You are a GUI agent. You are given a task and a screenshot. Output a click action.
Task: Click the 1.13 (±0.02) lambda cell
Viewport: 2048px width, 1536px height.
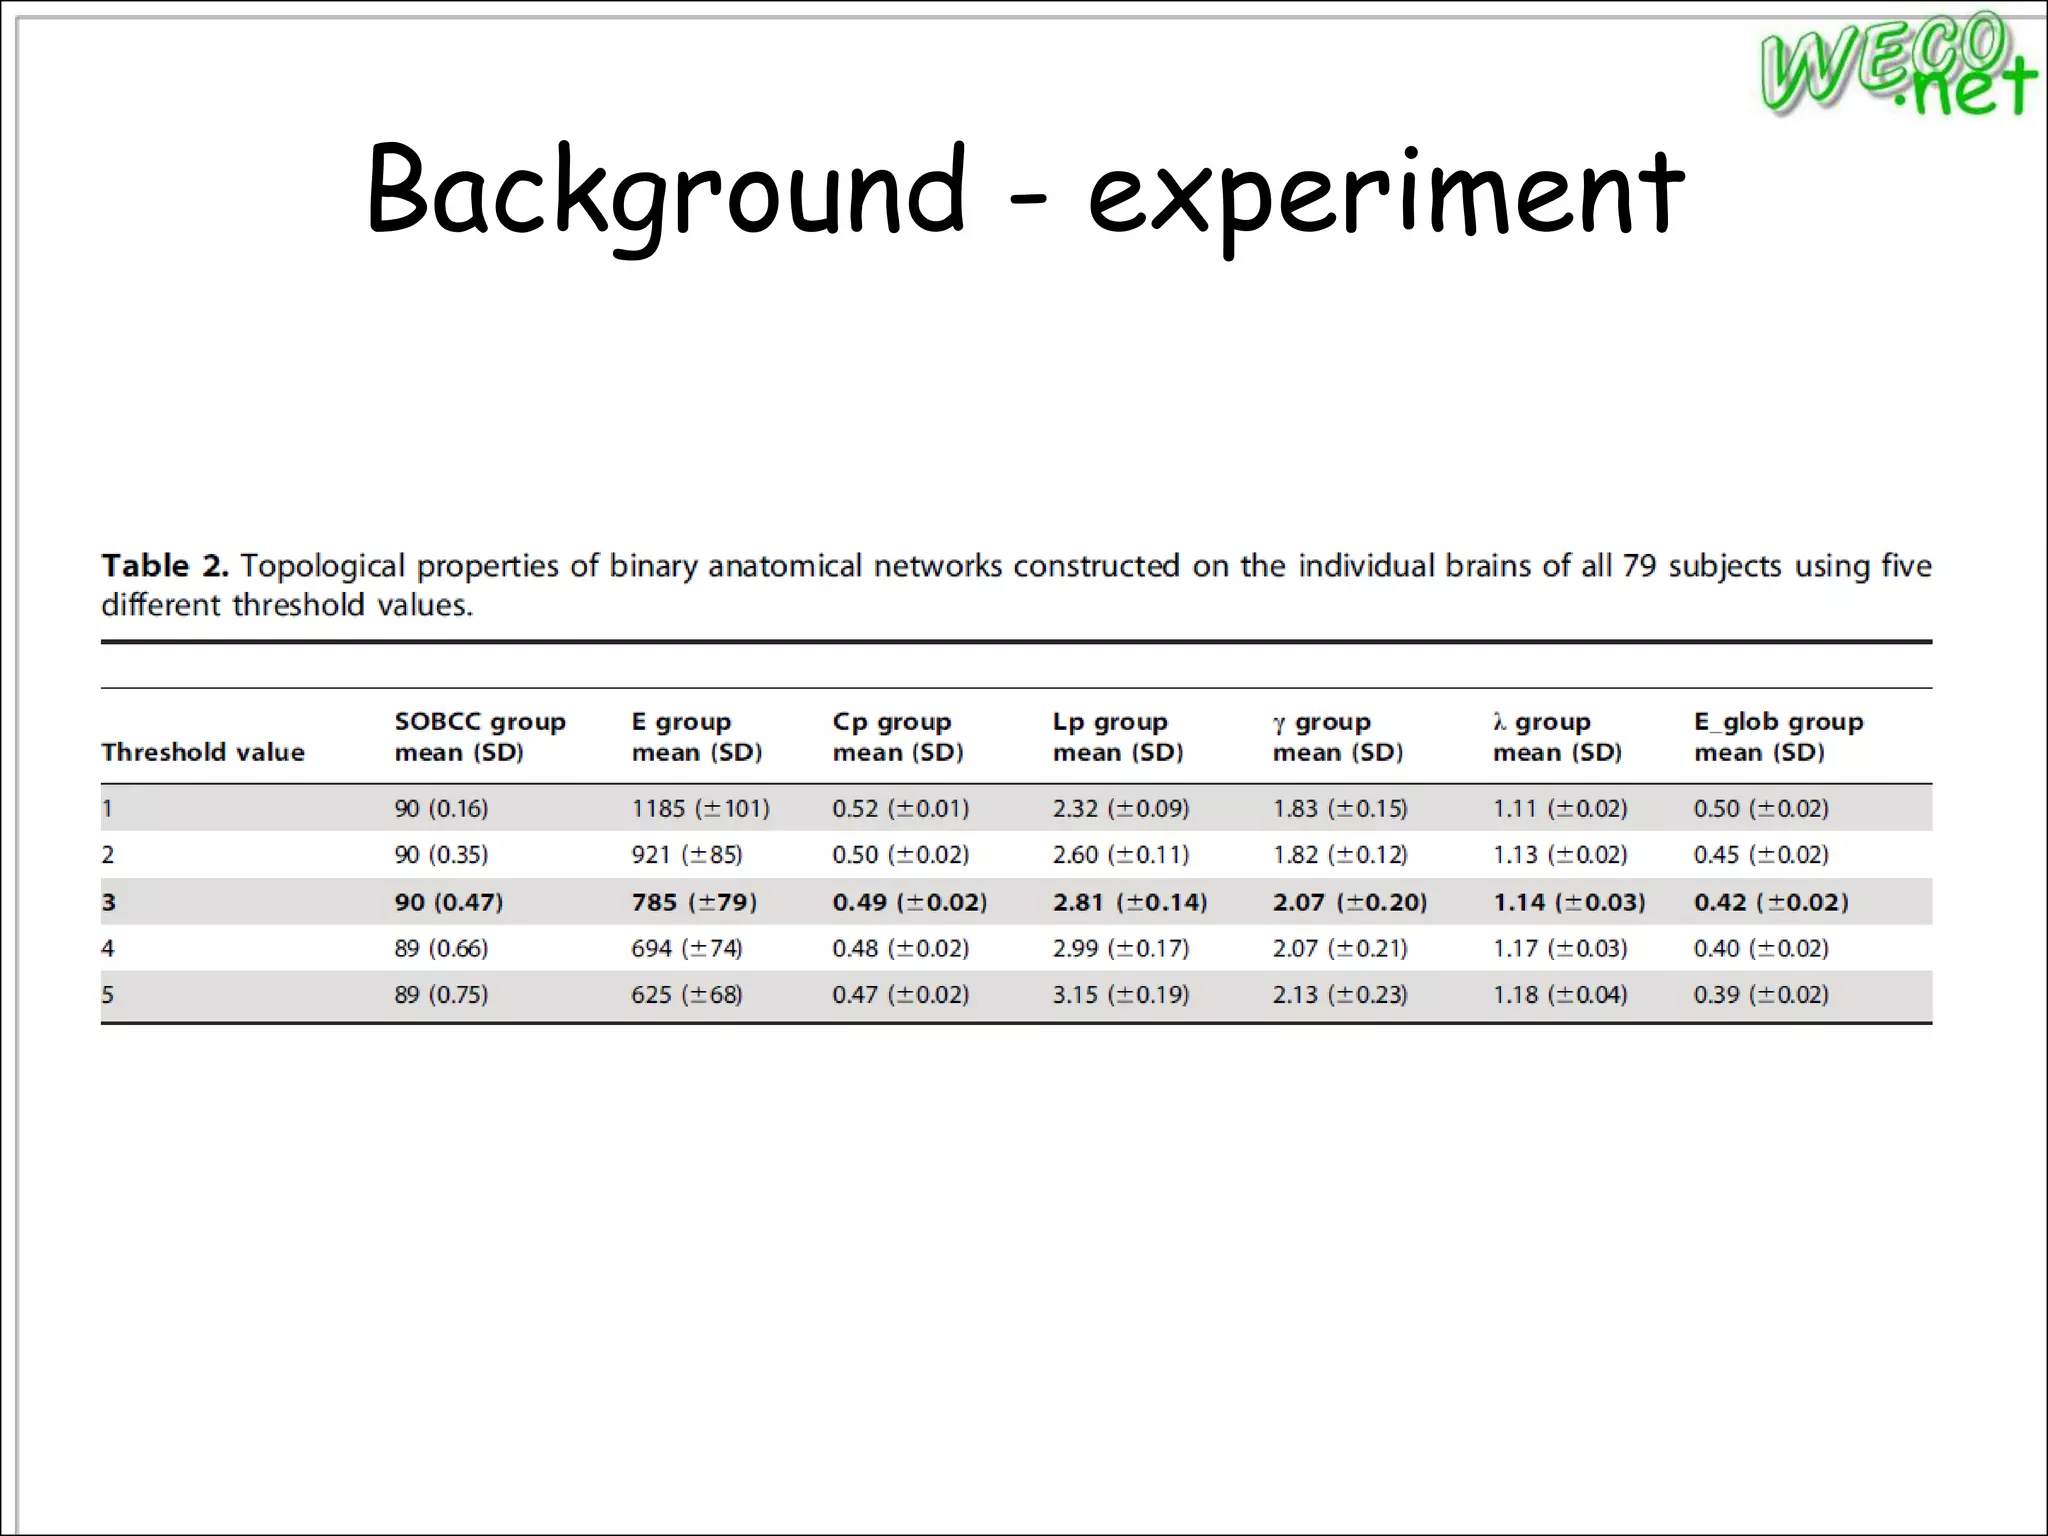[1559, 855]
